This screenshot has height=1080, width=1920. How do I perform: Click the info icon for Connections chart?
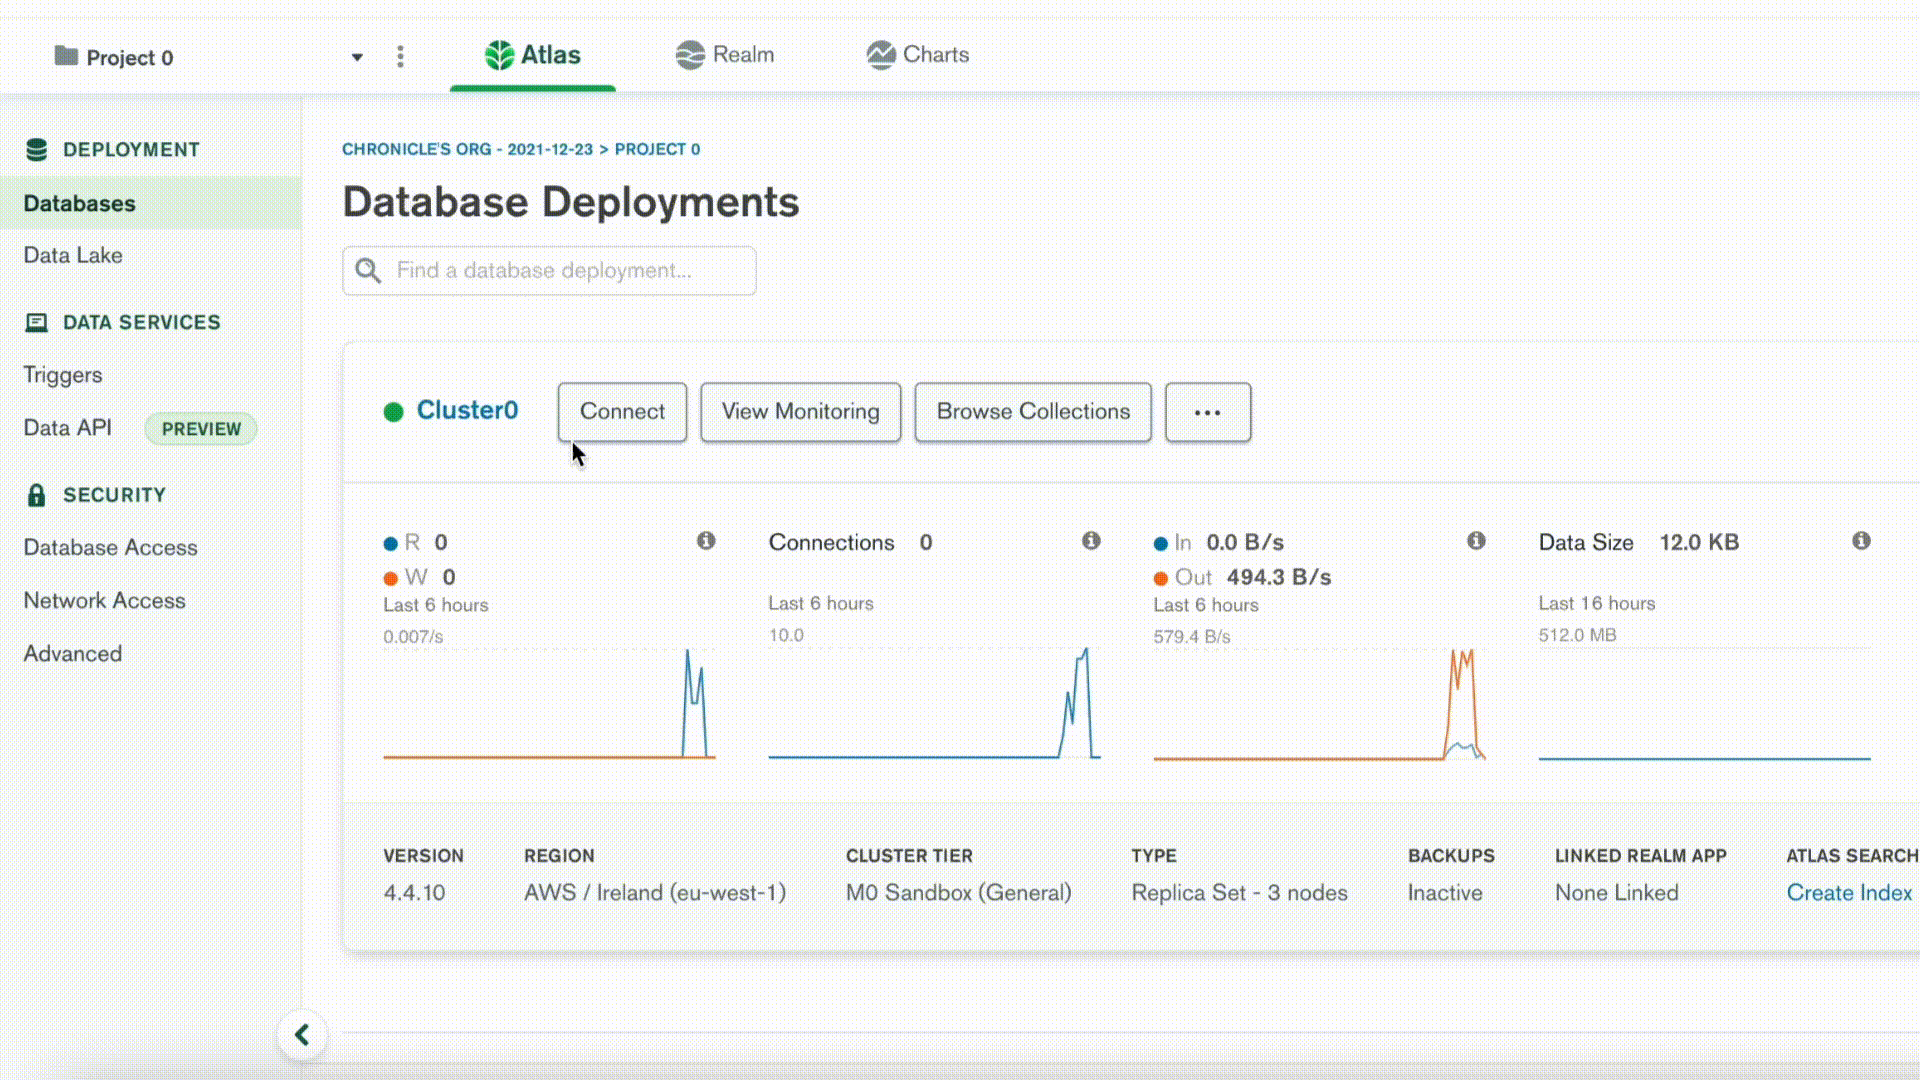[x=1091, y=541]
